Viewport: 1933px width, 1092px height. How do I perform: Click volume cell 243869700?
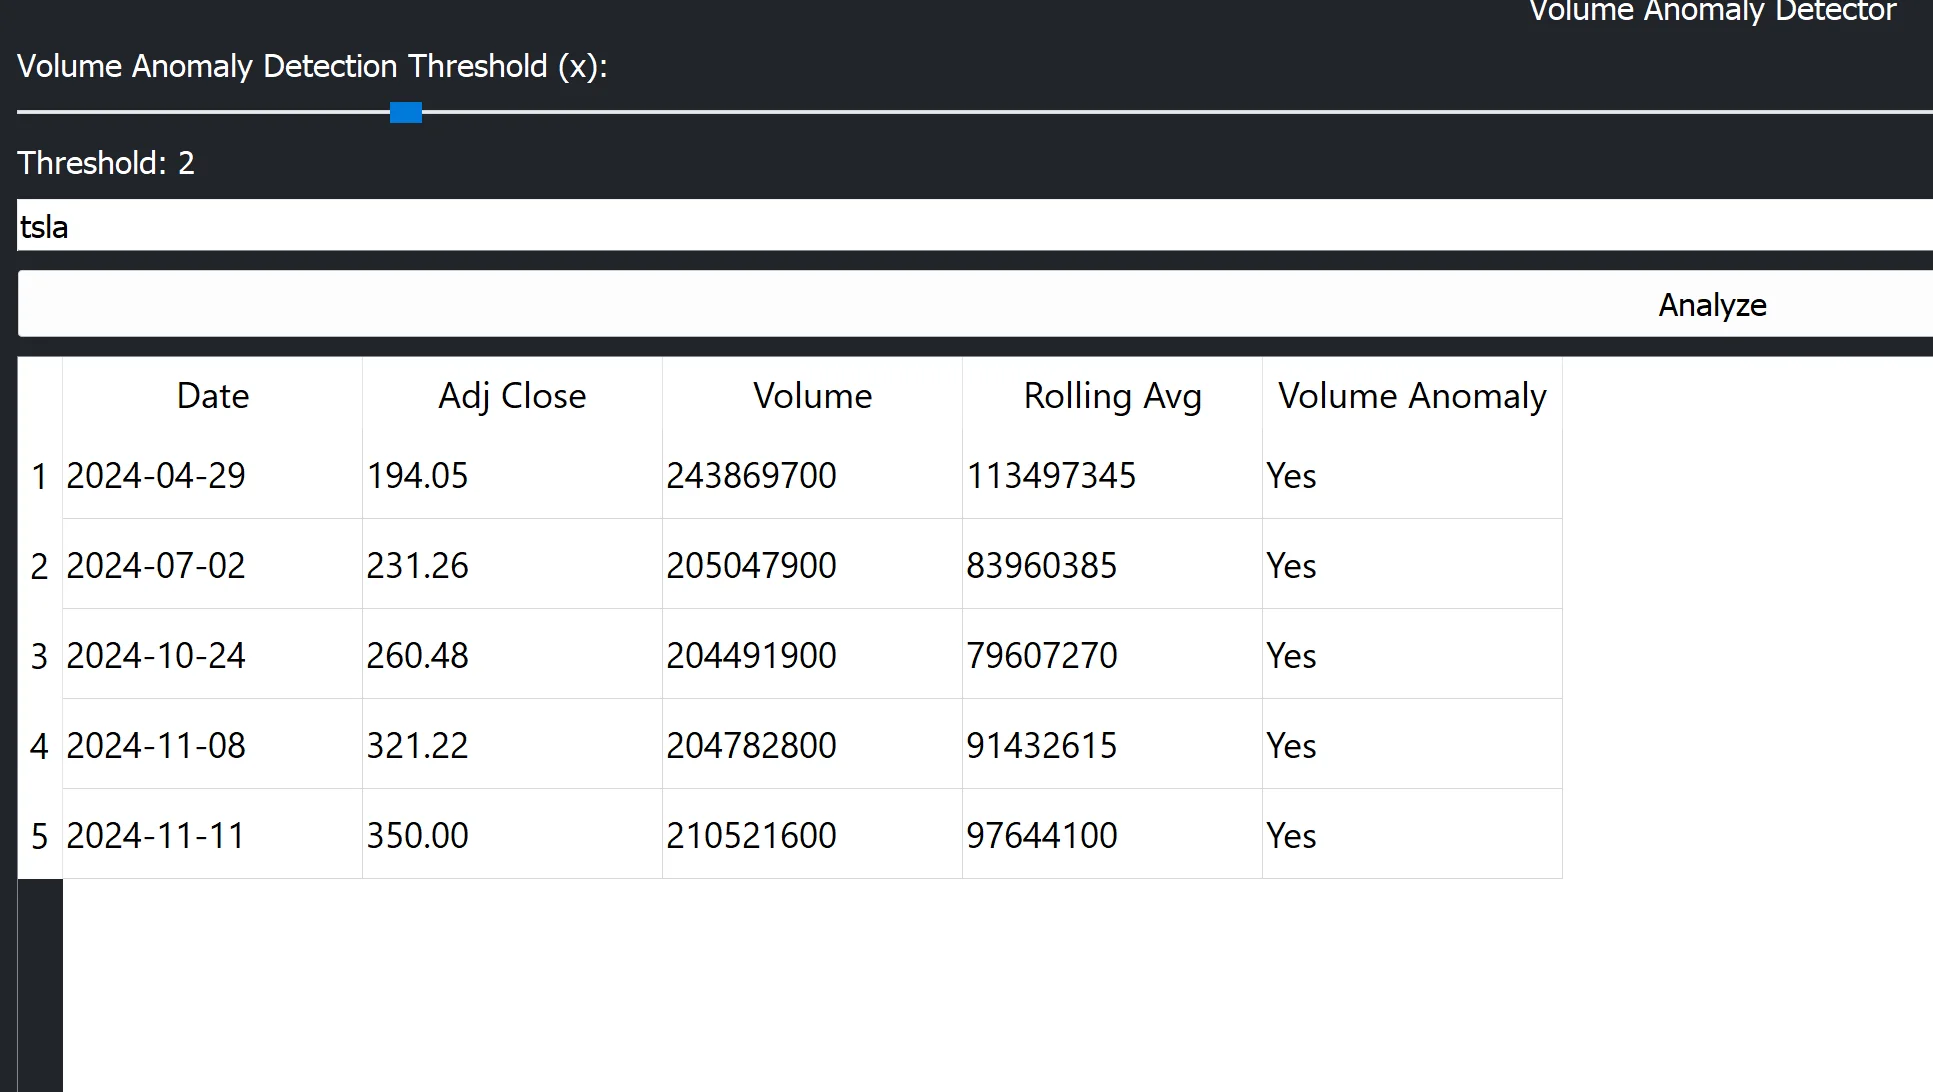point(751,475)
